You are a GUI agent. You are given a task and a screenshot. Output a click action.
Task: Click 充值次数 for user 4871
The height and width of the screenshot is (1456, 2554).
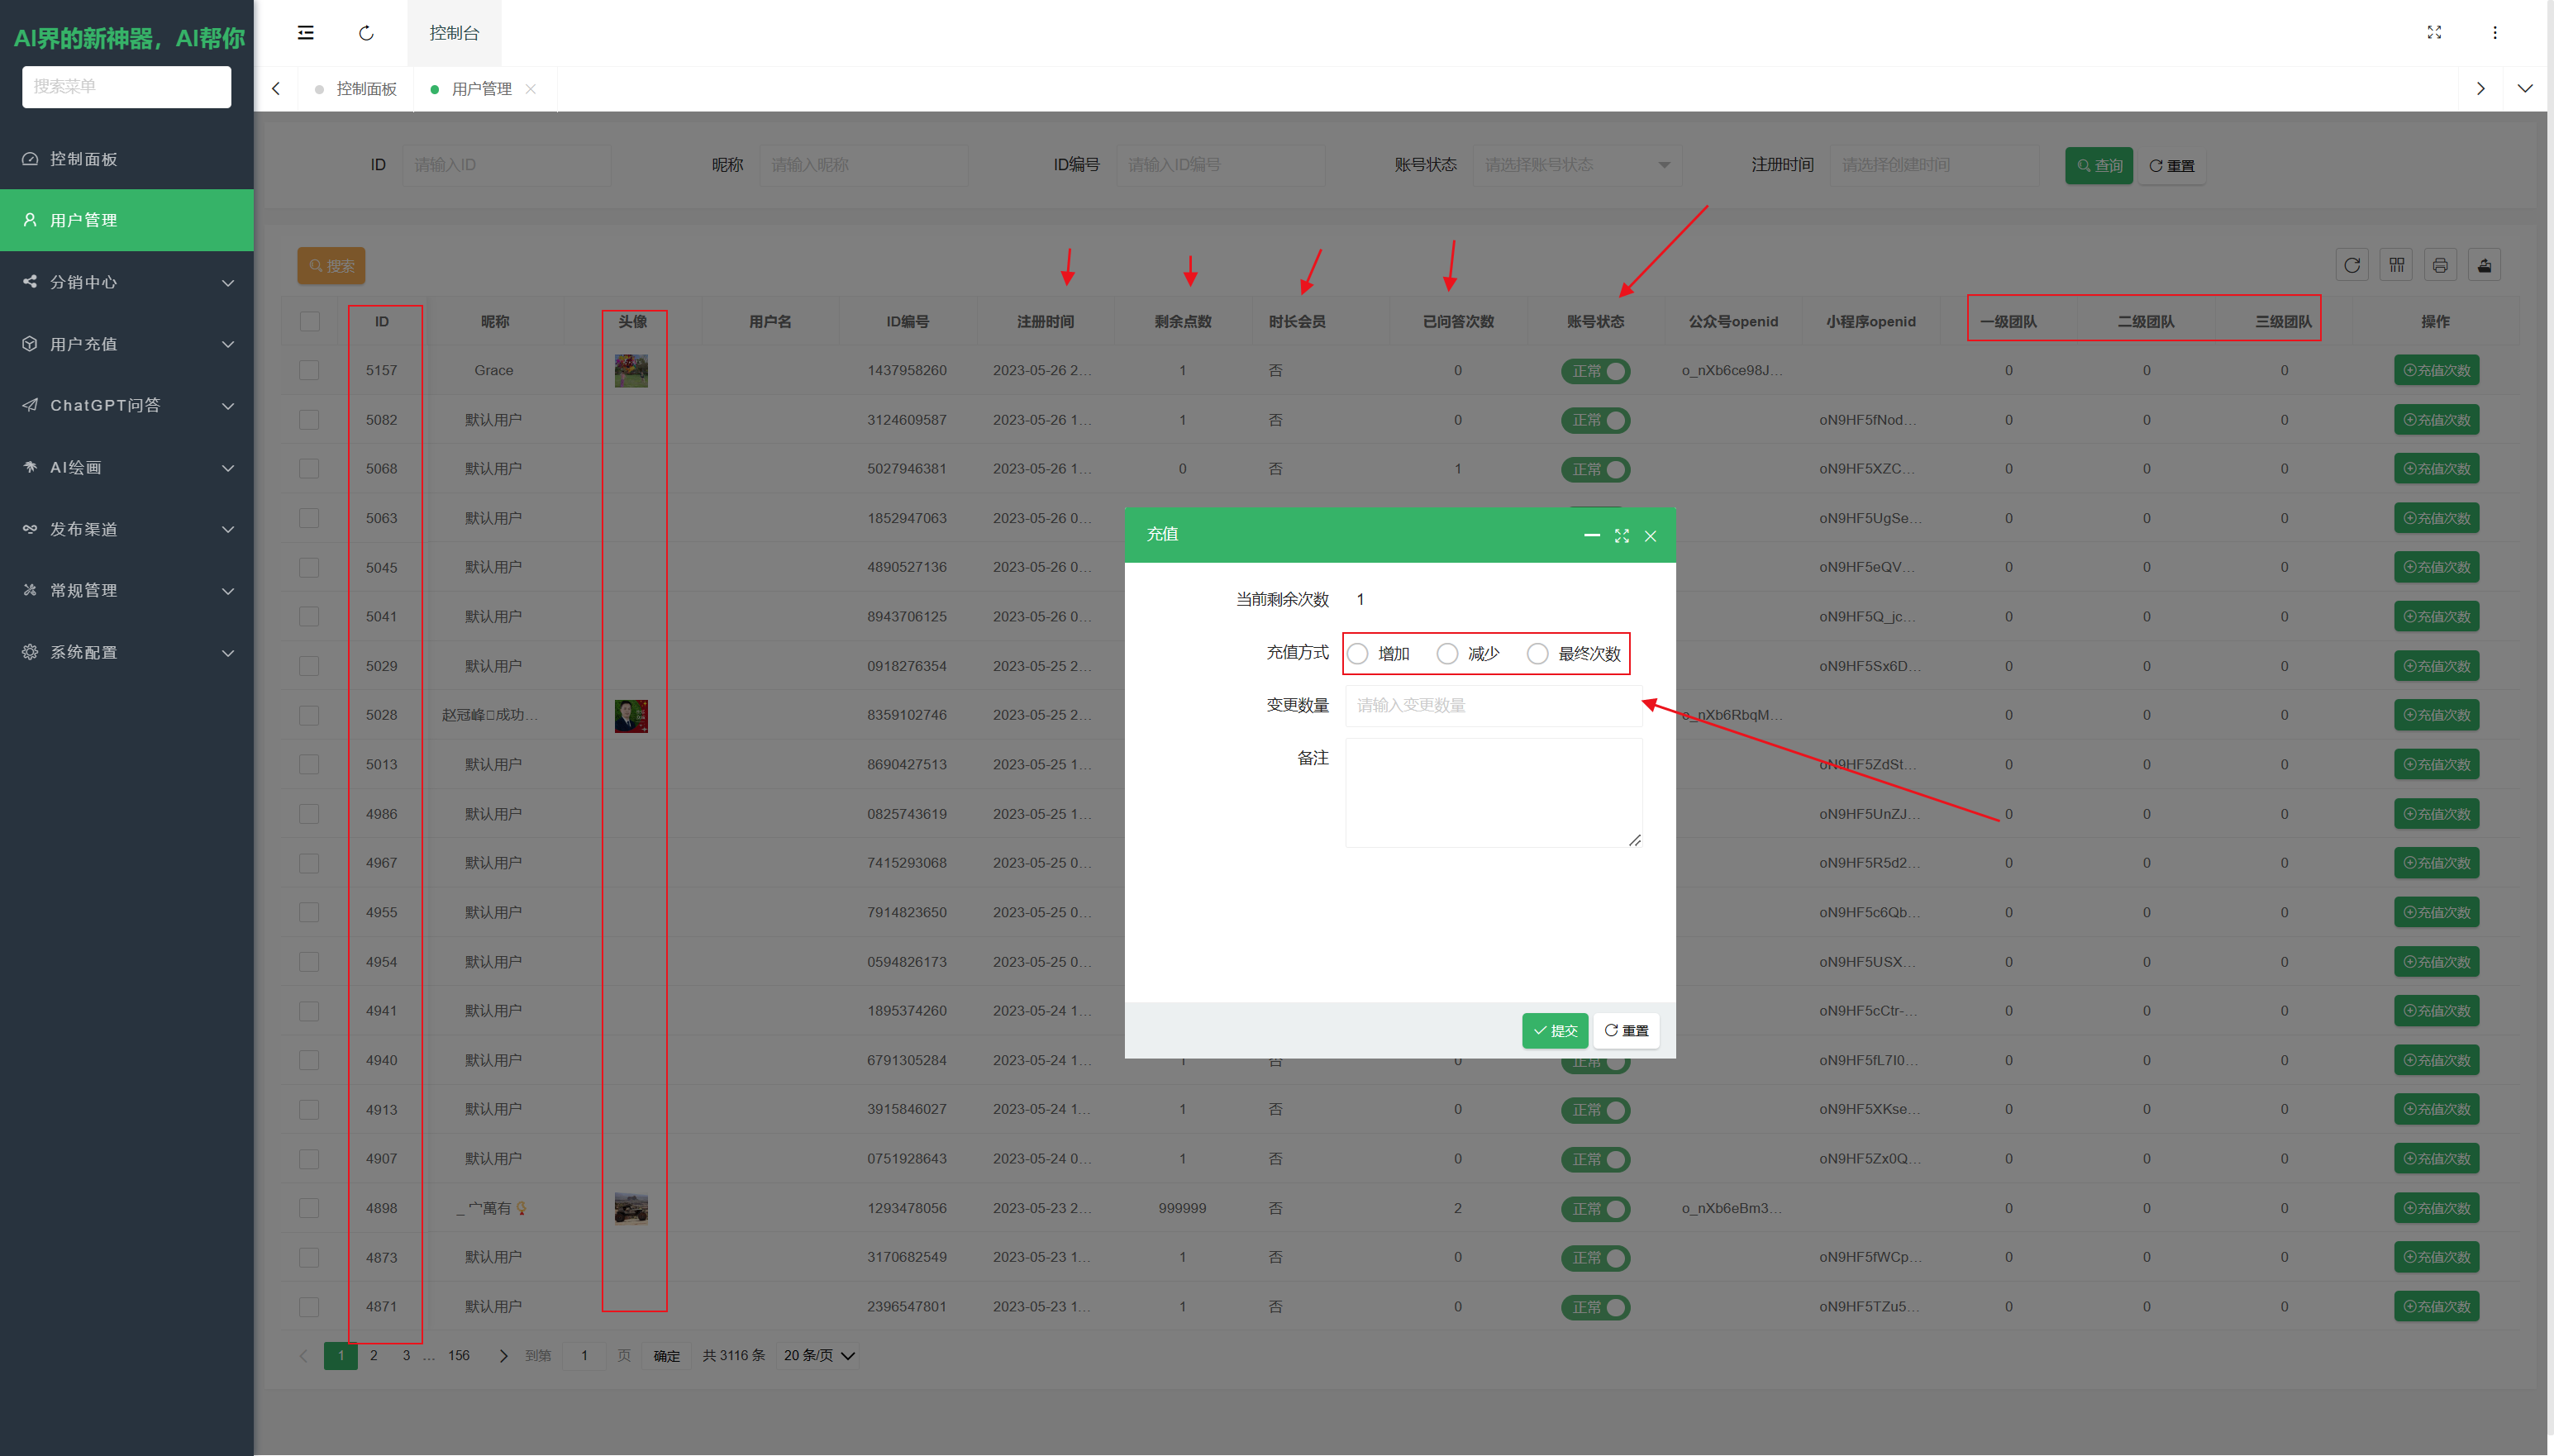[2437, 1306]
